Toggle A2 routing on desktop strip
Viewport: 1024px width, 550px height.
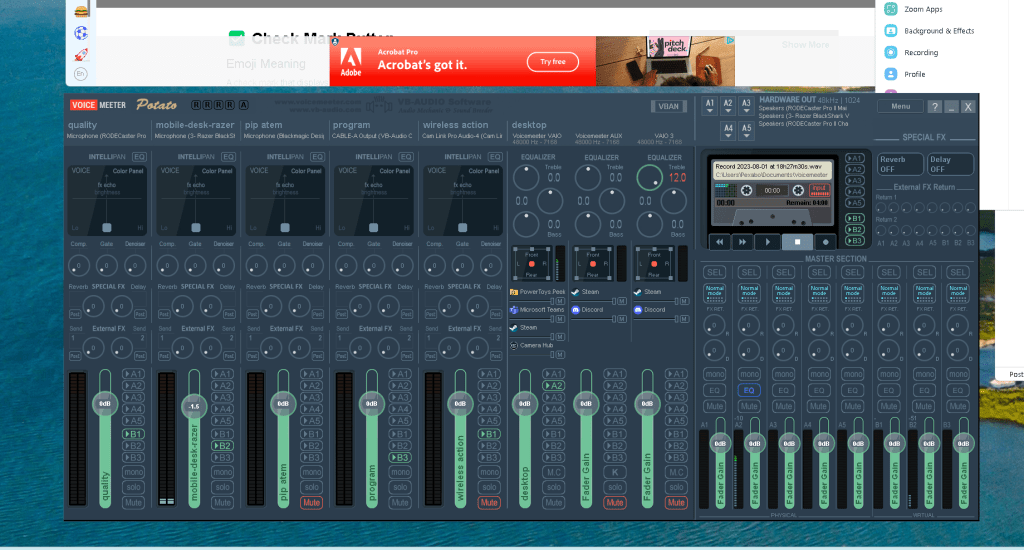[553, 385]
